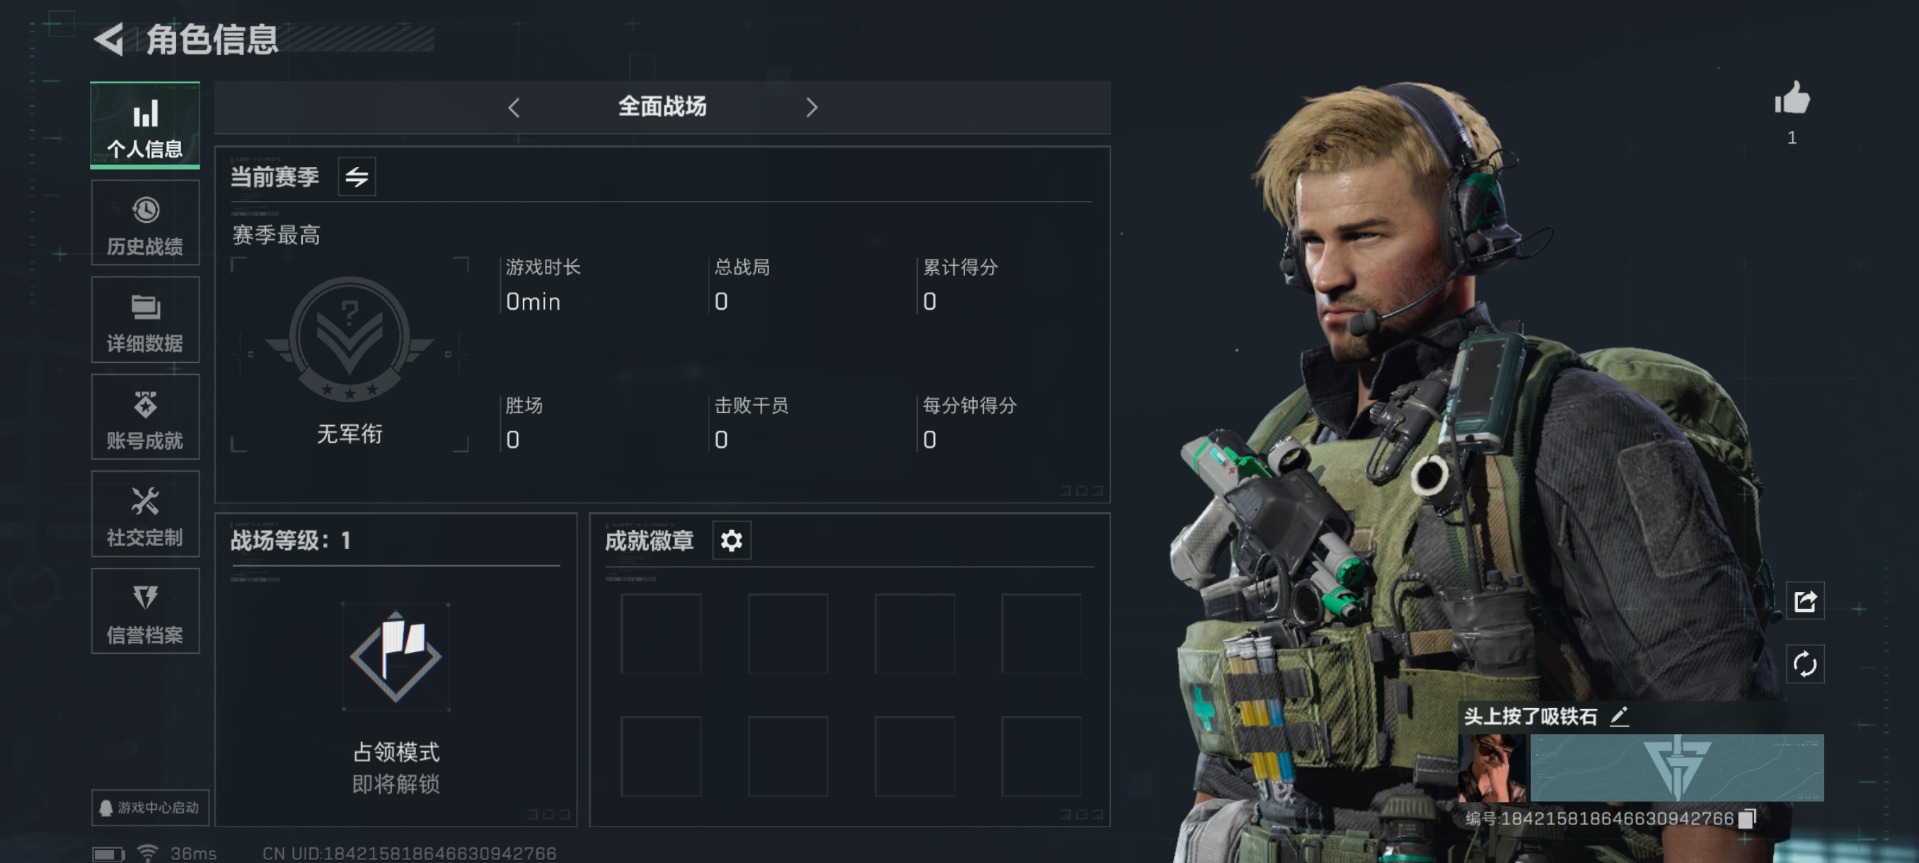Open the 历史战绩 tab
The image size is (1919, 863).
pos(145,223)
